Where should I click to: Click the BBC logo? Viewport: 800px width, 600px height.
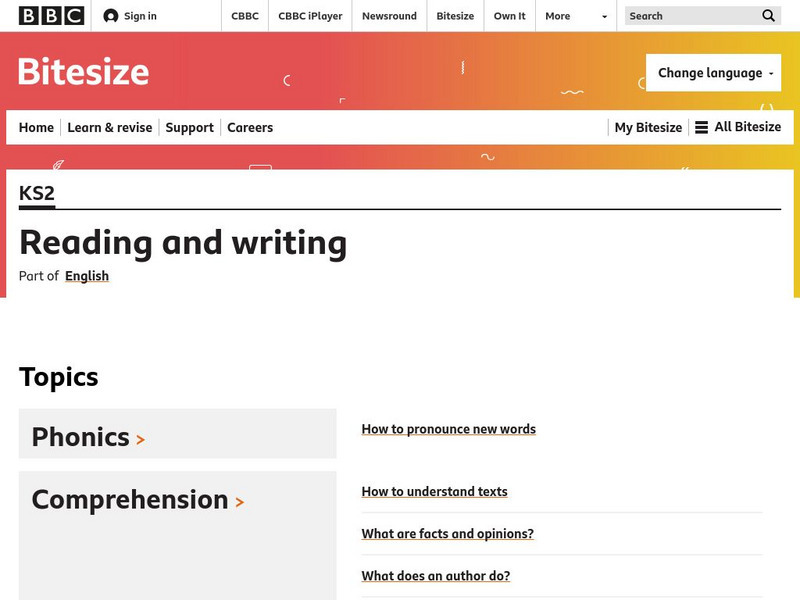pos(51,16)
